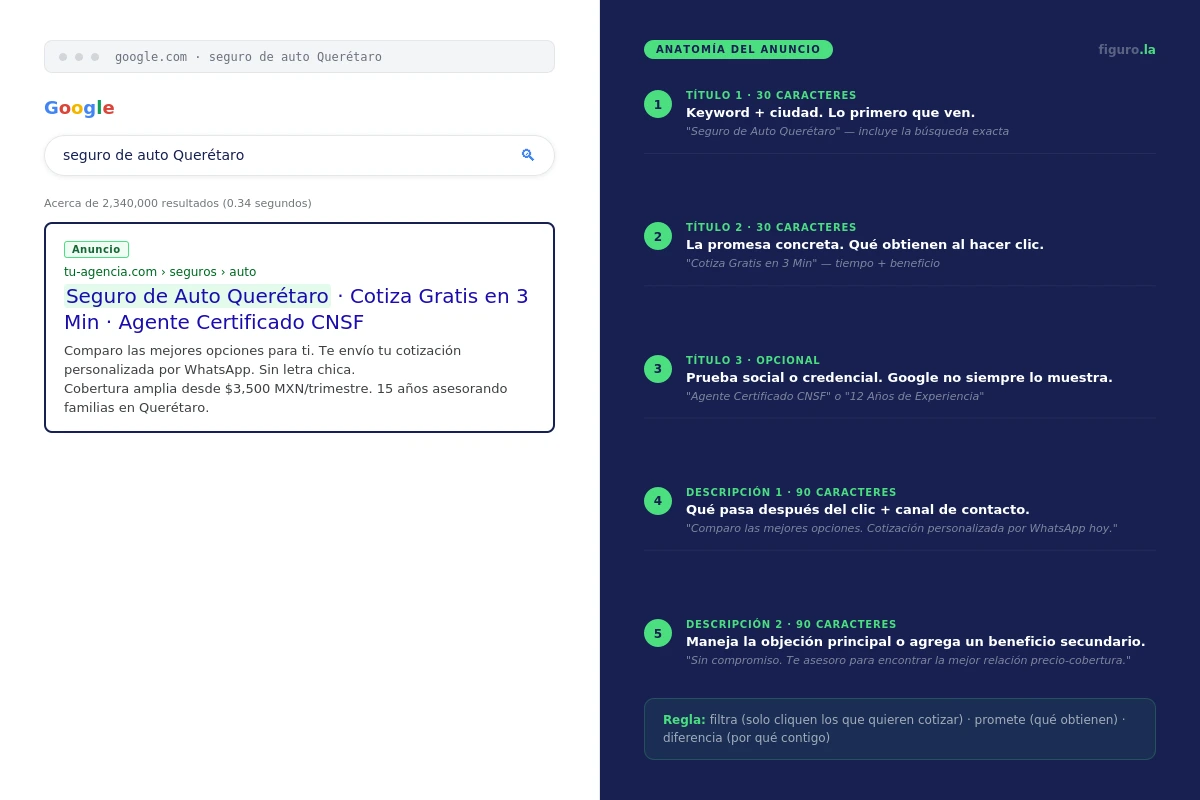Click the 'ANATOMÍA DEL ANUNCIO' green pill
Image resolution: width=1200 pixels, height=800 pixels.
[x=738, y=49]
